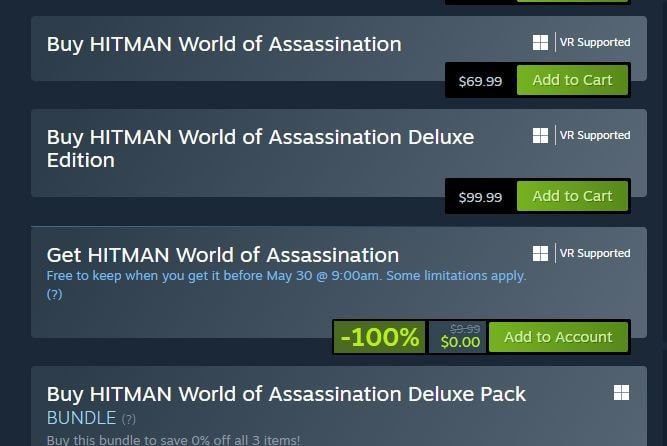The image size is (667, 446).
Task: Click the Deluxe Pack bundle title
Action: pos(286,394)
